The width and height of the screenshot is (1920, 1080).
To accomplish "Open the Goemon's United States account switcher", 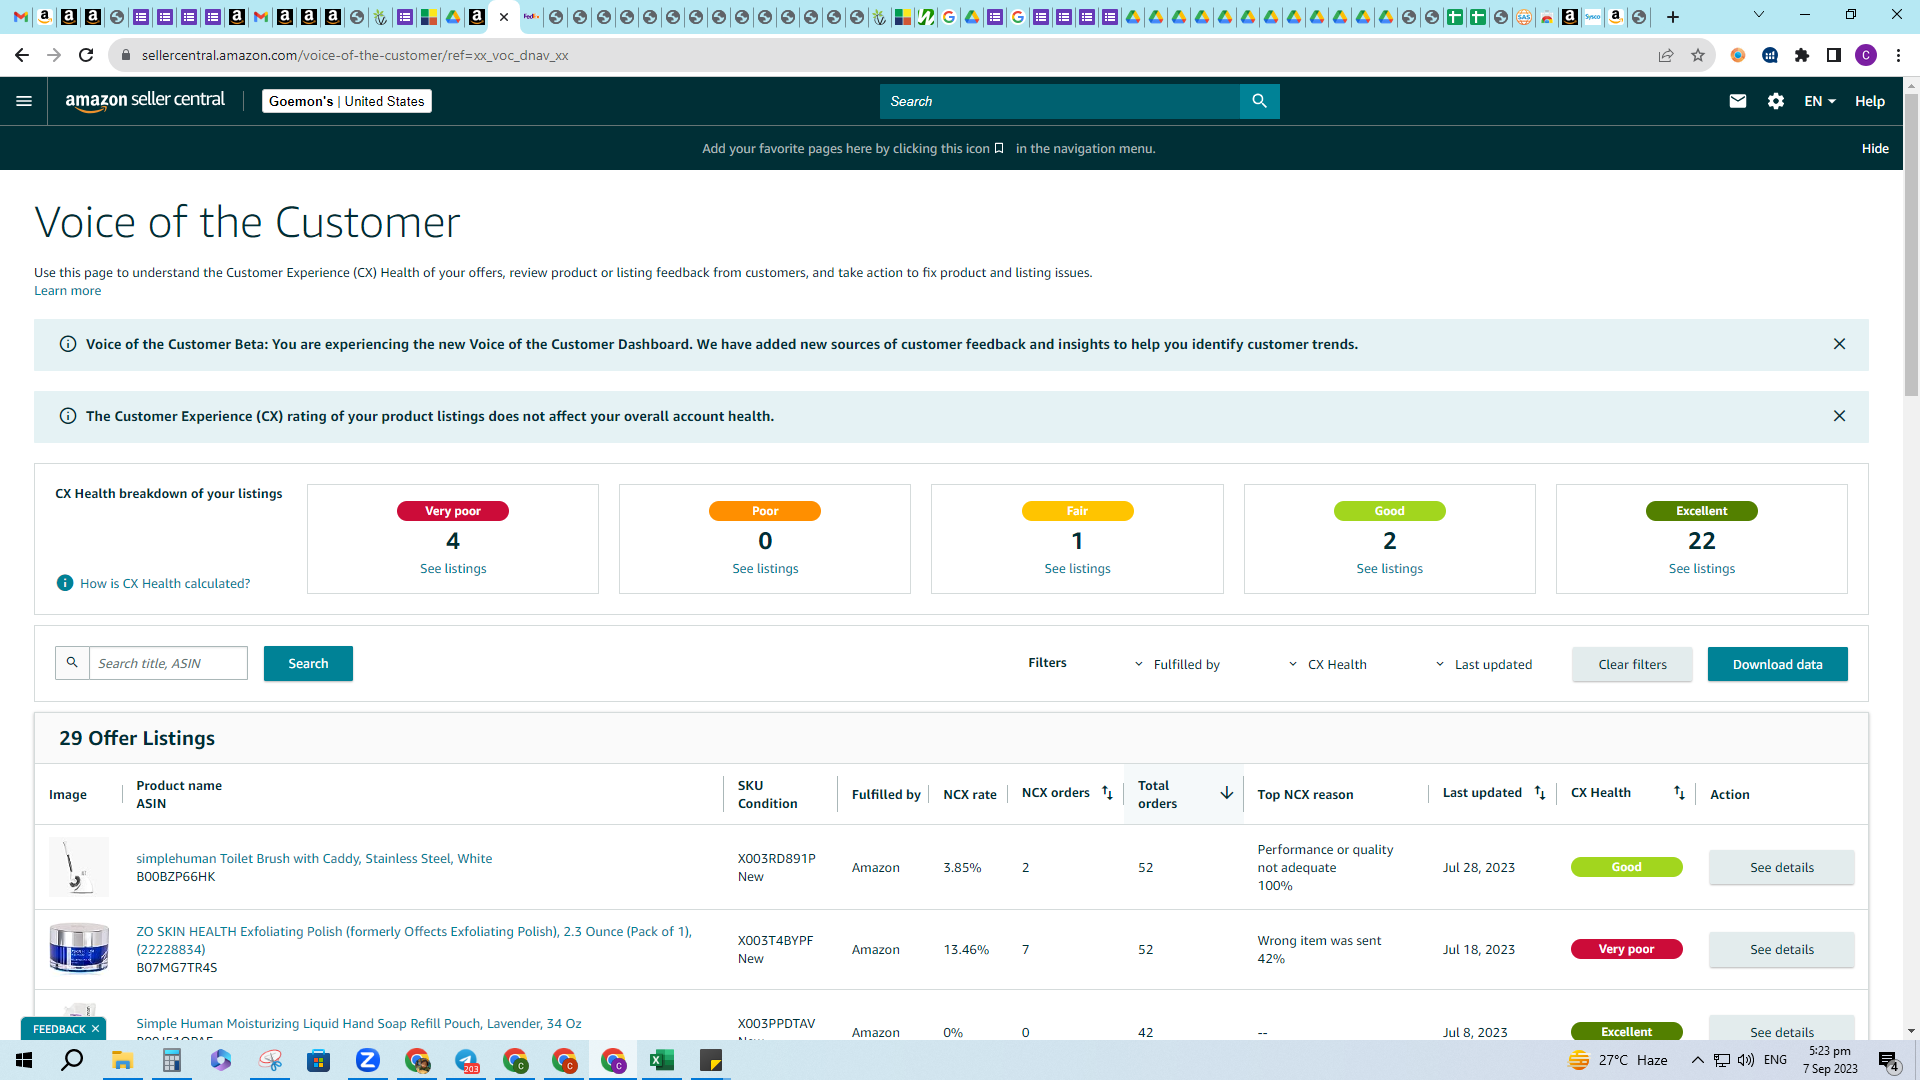I will tap(347, 101).
